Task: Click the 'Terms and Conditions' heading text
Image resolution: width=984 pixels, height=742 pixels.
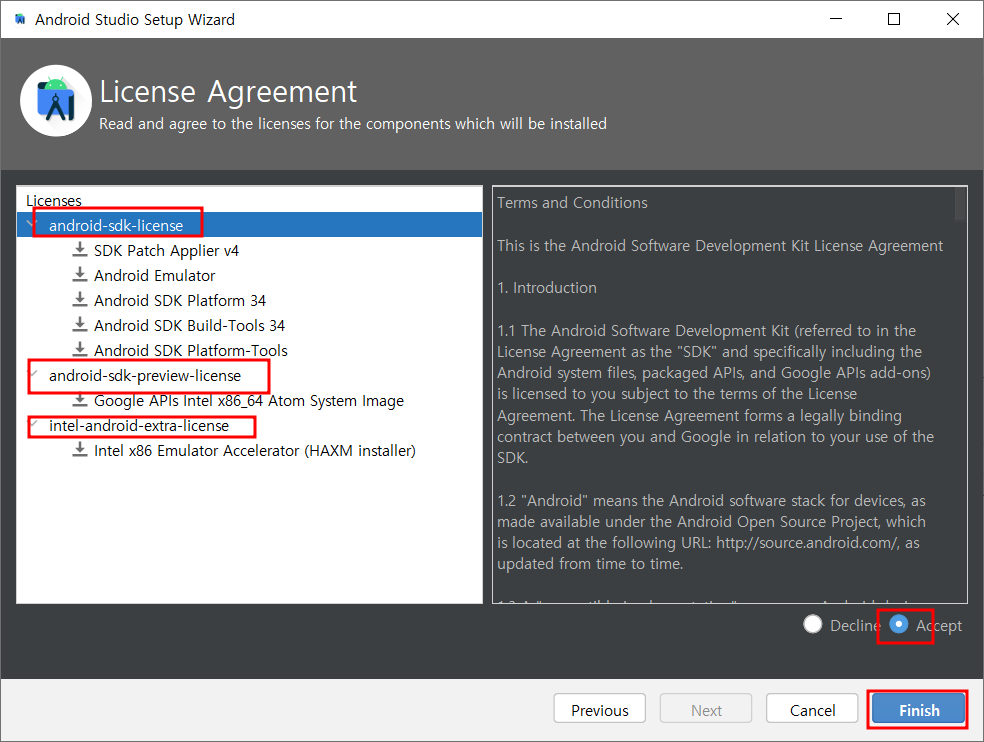Action: (572, 203)
